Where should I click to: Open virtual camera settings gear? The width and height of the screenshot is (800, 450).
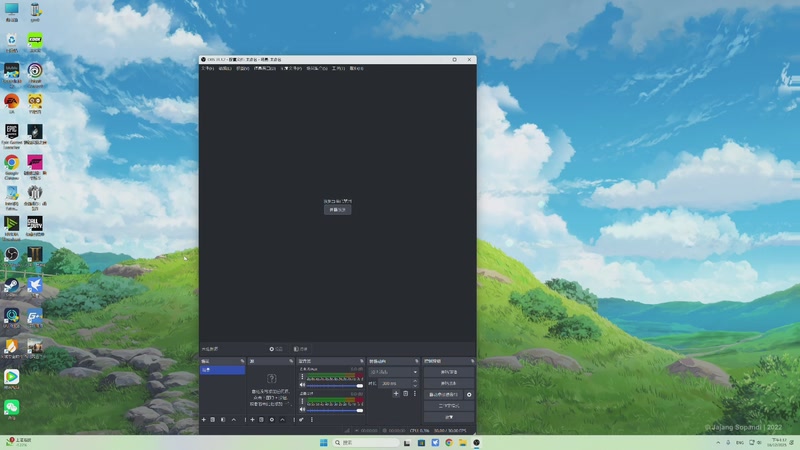point(469,394)
